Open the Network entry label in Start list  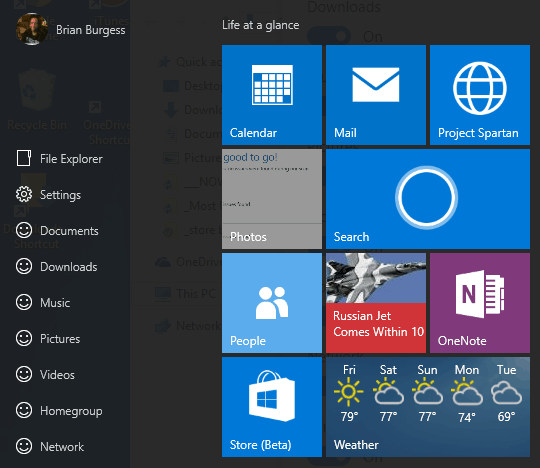click(x=62, y=447)
